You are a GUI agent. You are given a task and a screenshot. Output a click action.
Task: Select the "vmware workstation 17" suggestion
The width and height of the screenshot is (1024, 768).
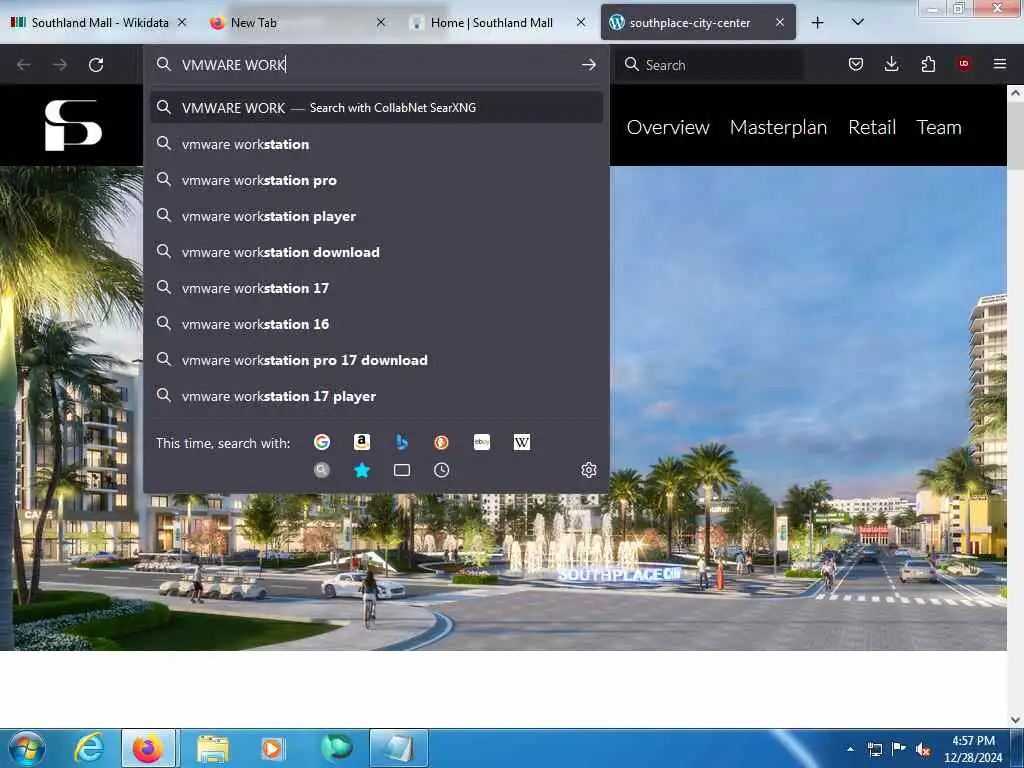click(376, 288)
